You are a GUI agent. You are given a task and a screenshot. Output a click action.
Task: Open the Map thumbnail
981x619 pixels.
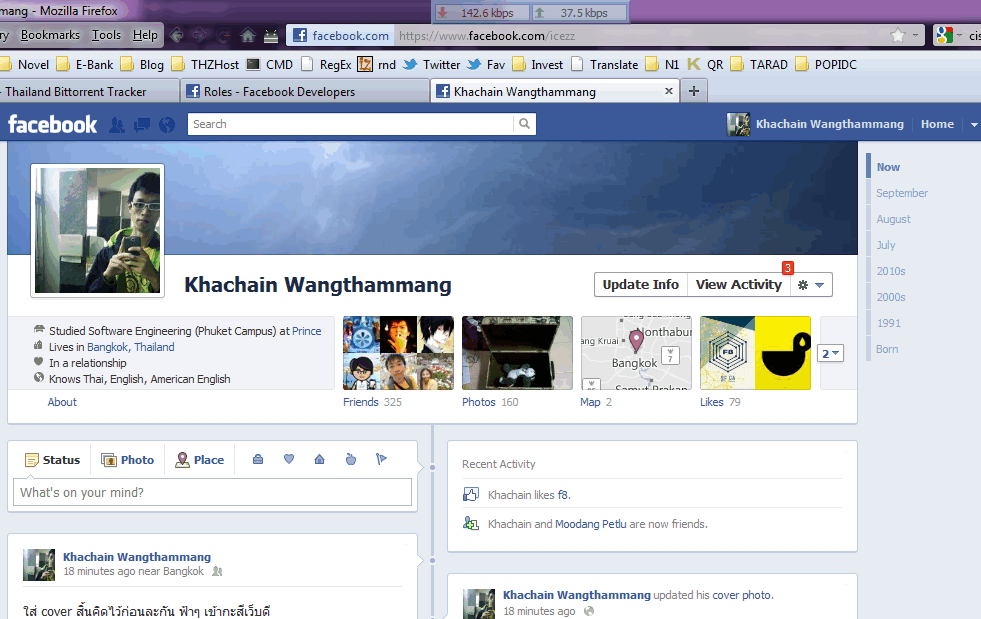click(636, 353)
